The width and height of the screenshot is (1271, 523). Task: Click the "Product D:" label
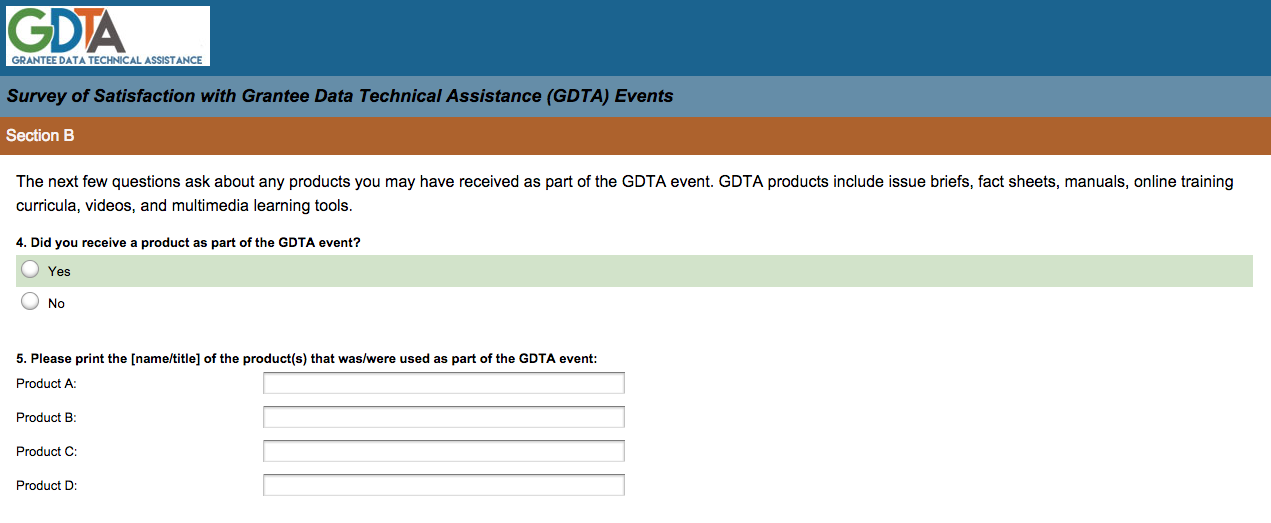46,486
